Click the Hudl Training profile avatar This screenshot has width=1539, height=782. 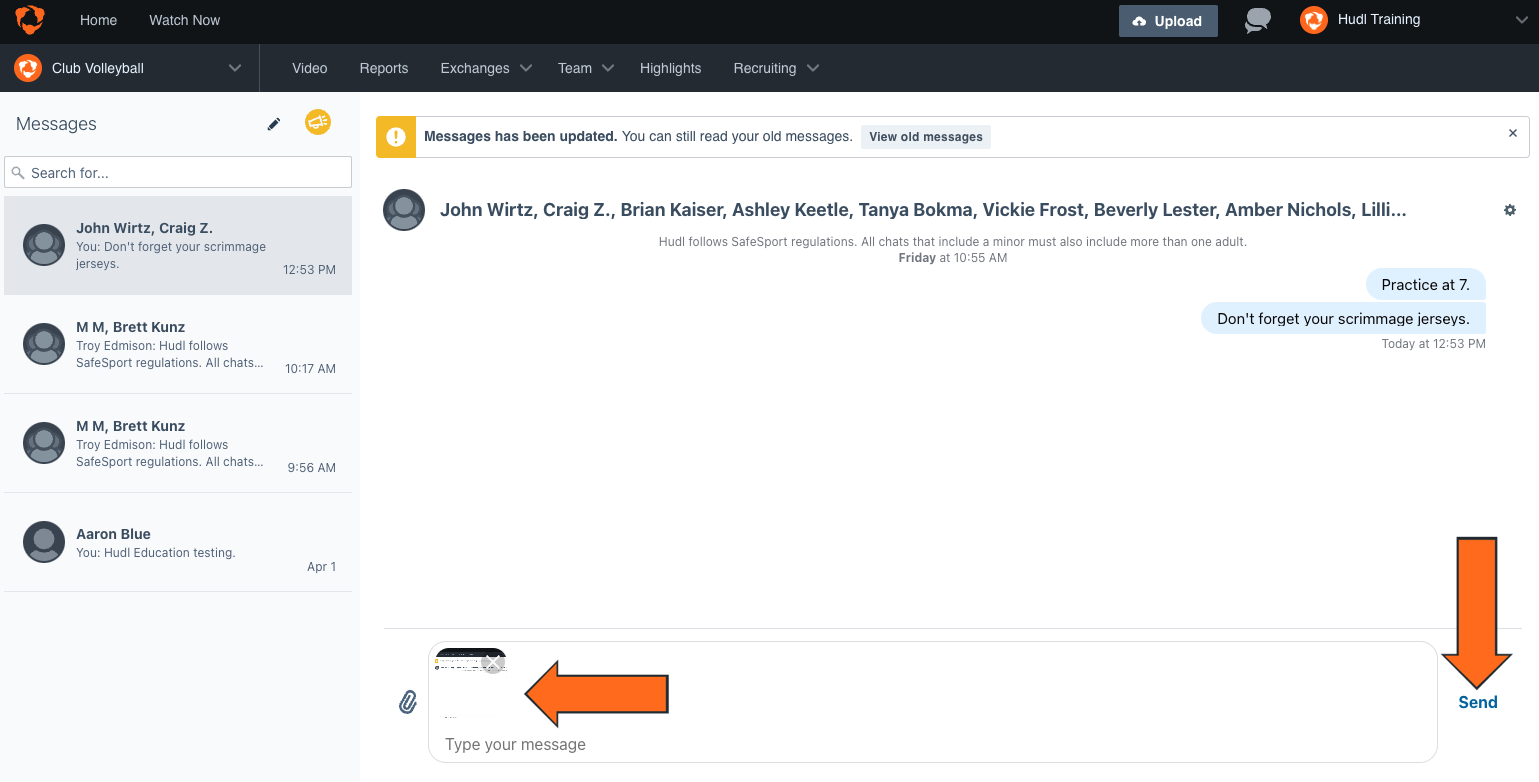pyautogui.click(x=1313, y=20)
